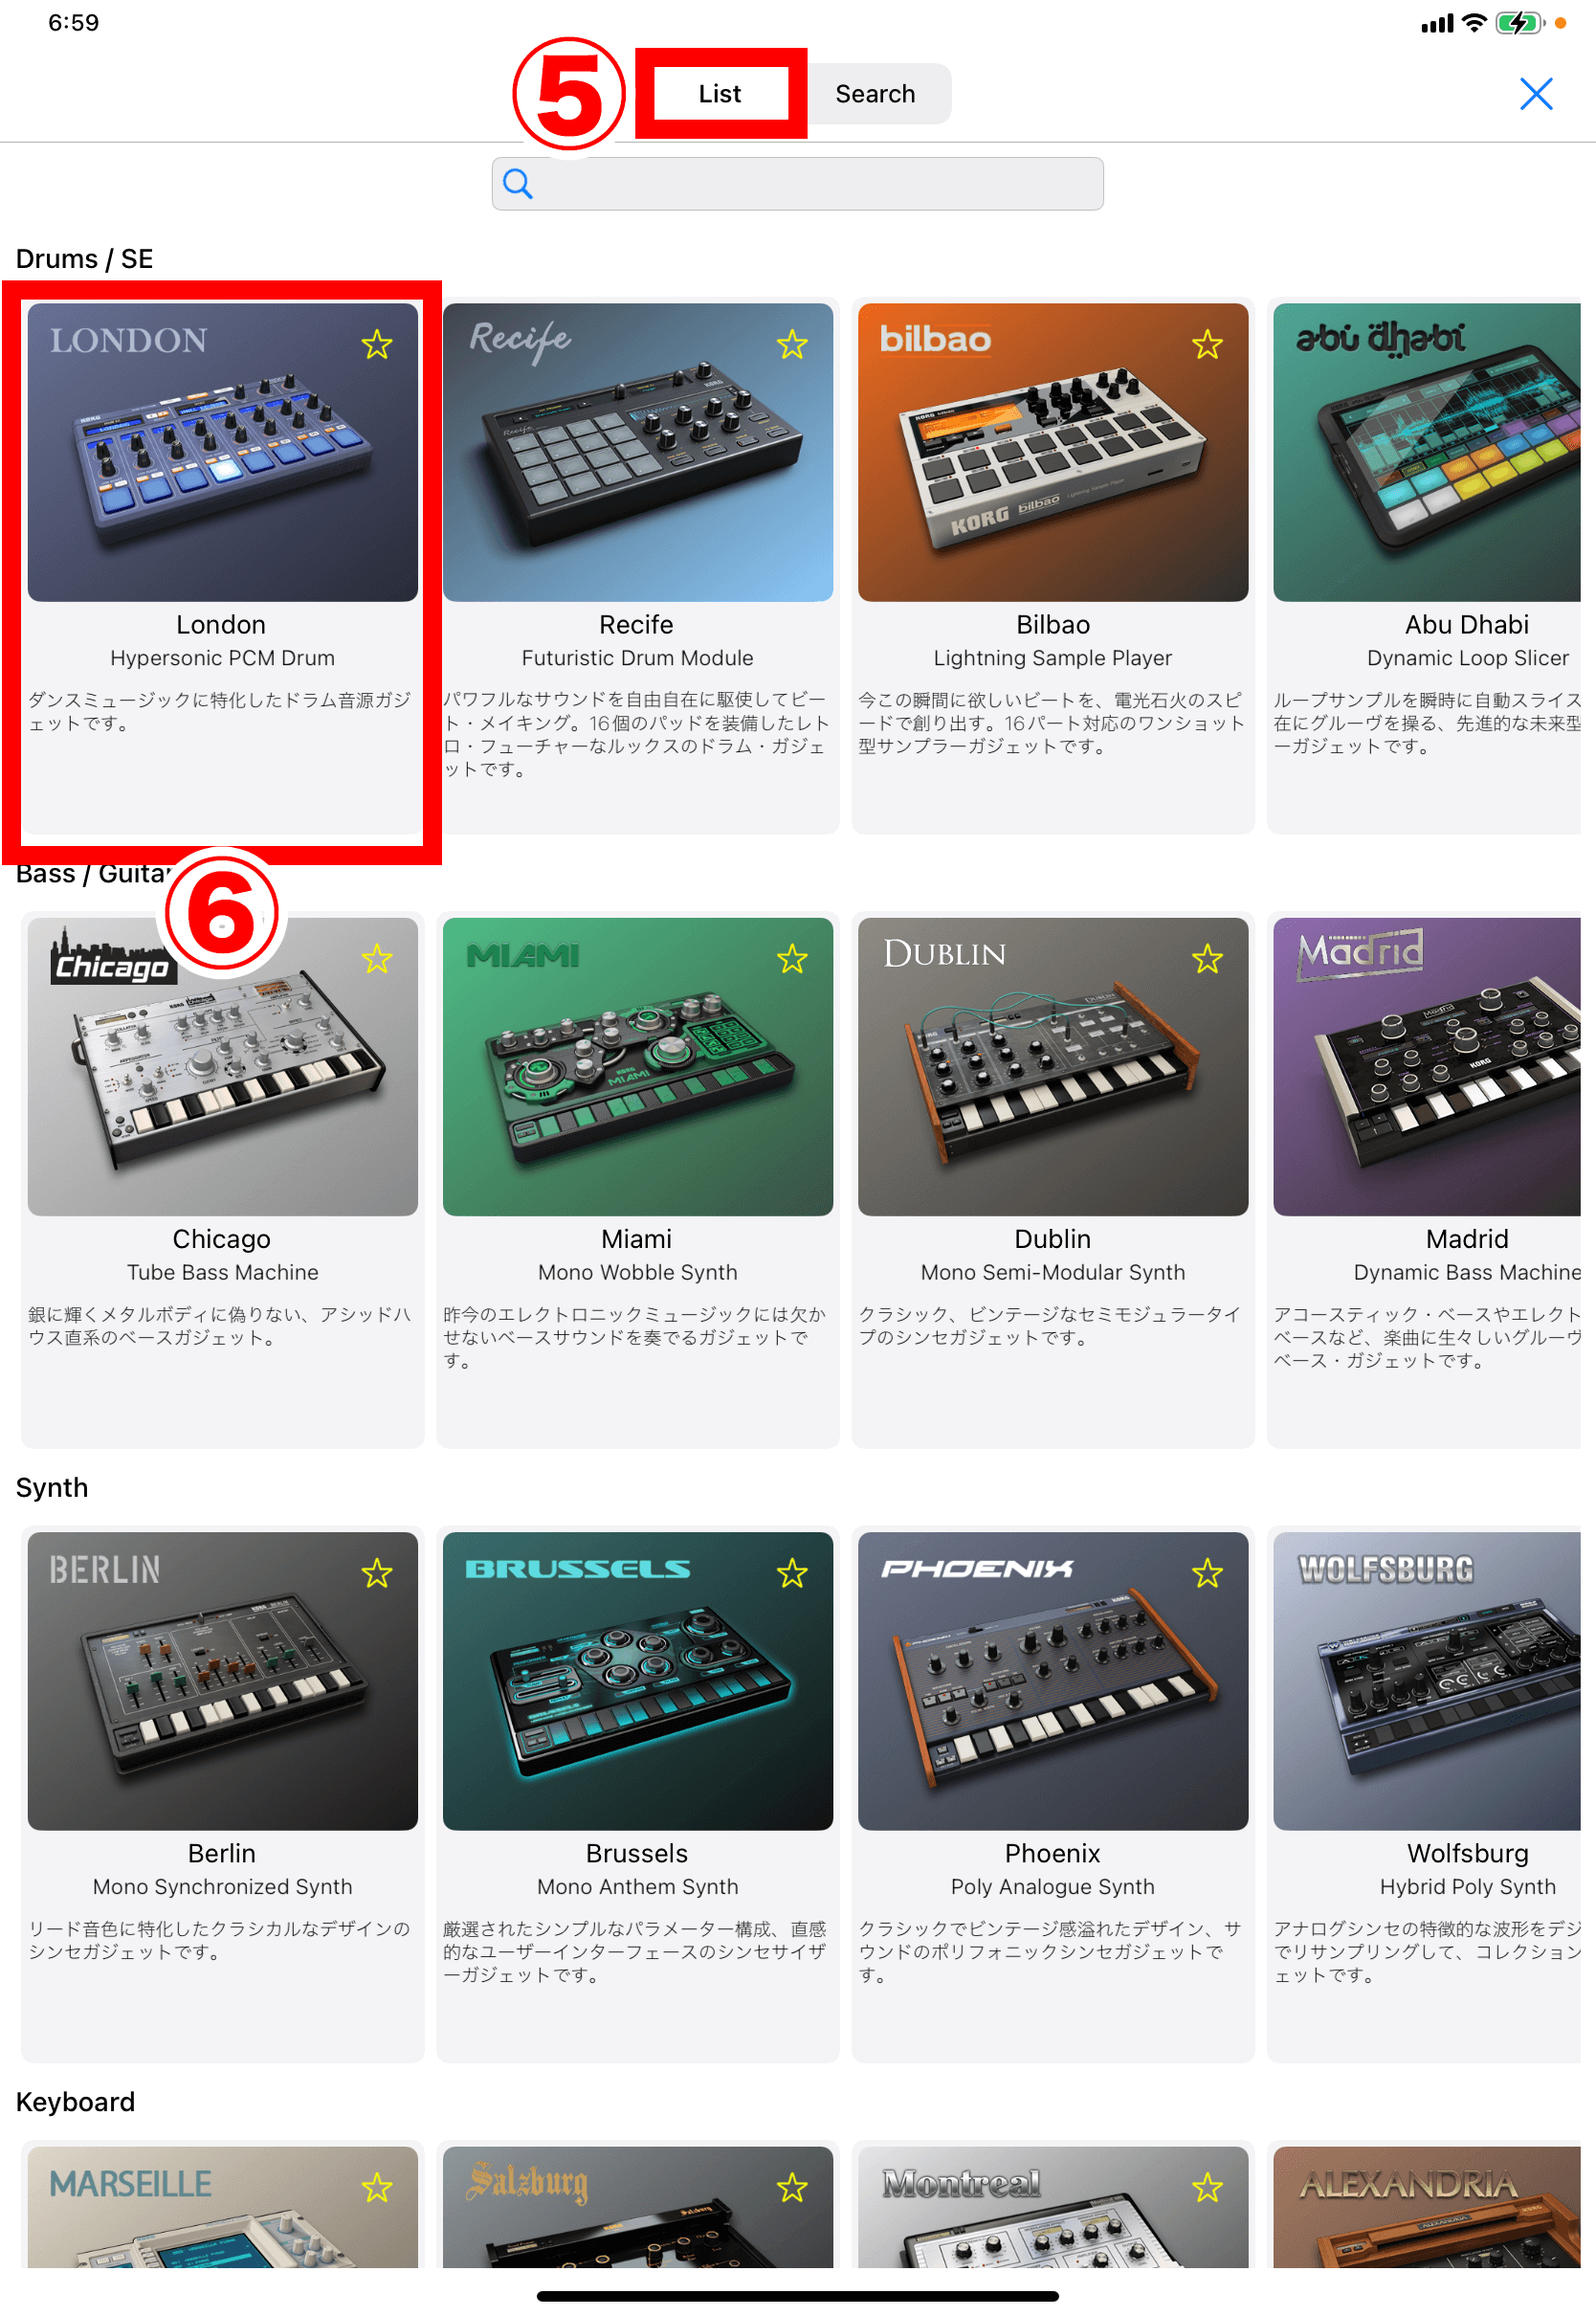
Task: Toggle favorite star on Bilbao gadget
Action: [1207, 345]
